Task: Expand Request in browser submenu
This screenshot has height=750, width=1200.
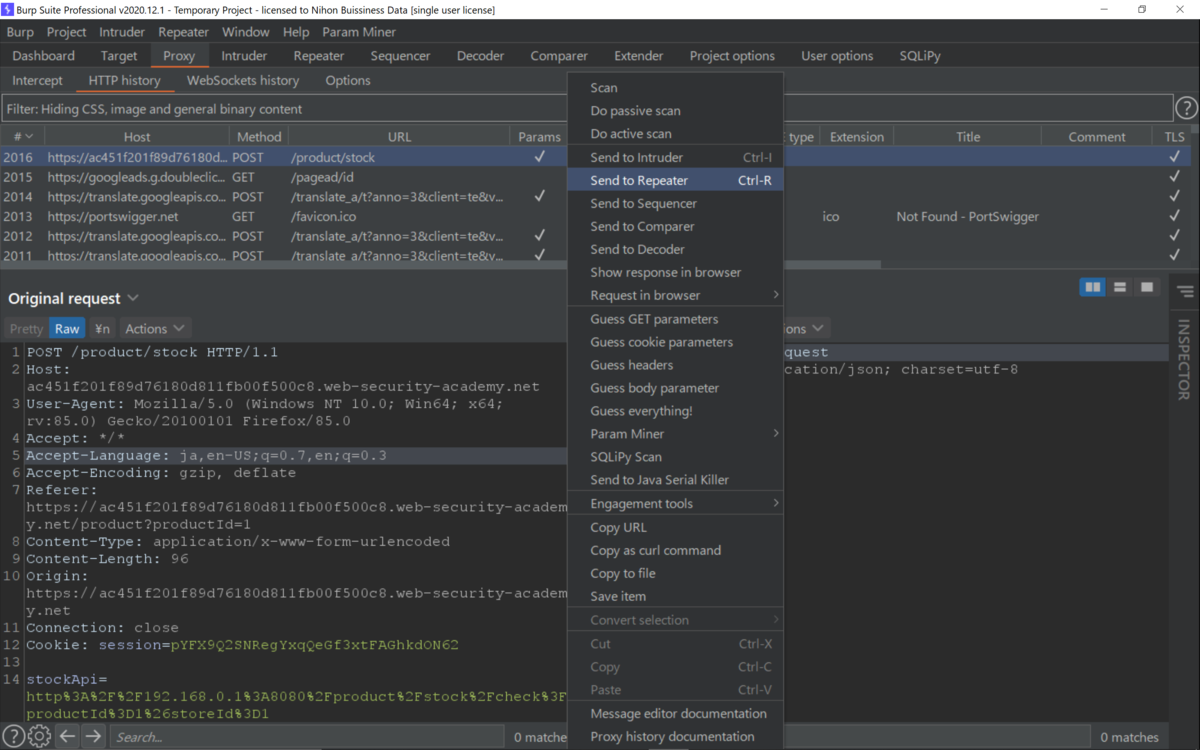Action: click(675, 295)
